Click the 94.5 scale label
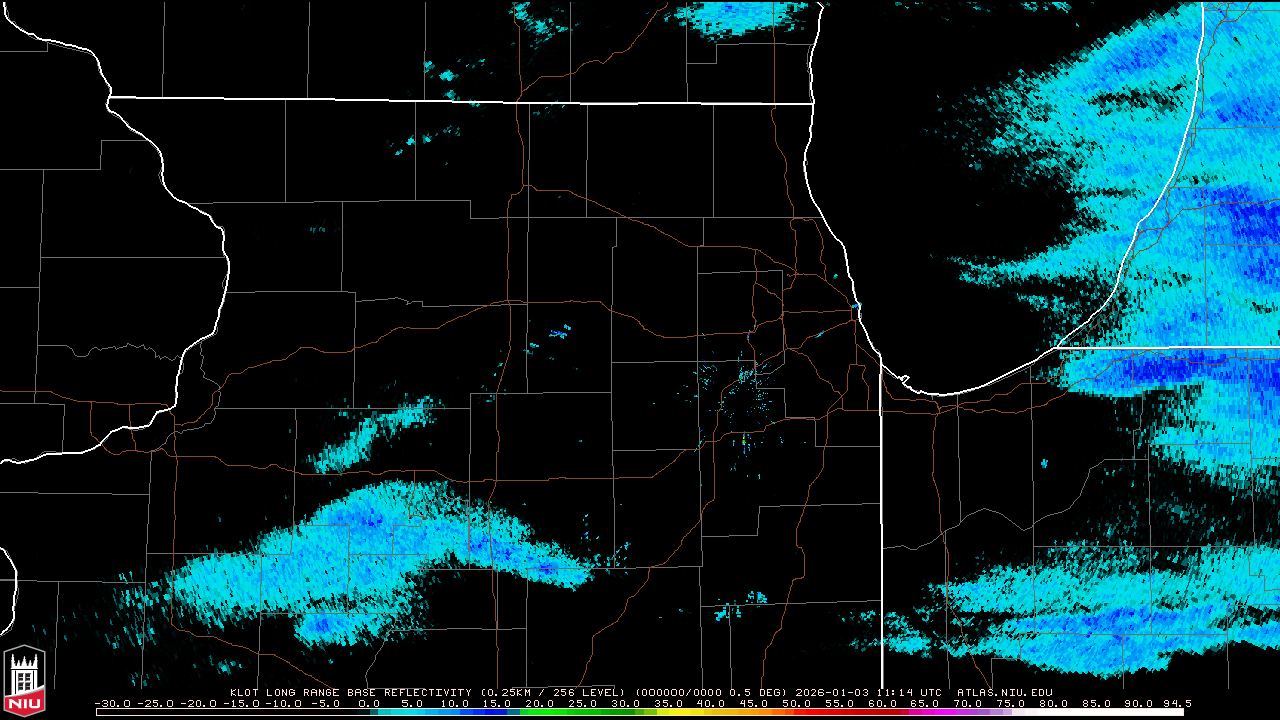 (x=1176, y=704)
